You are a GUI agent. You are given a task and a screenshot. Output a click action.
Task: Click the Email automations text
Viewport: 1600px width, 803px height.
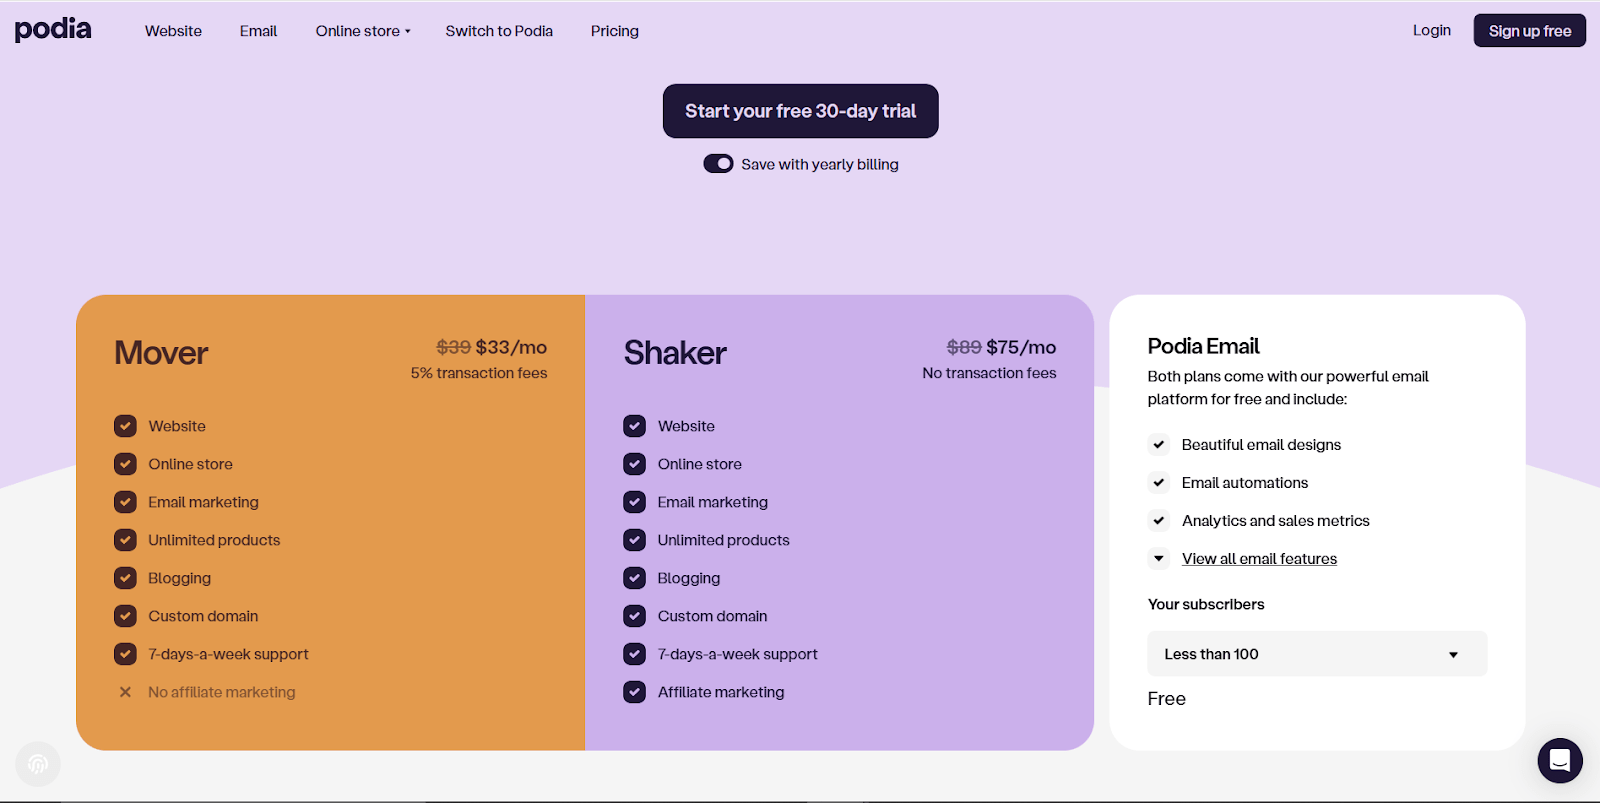coord(1245,483)
